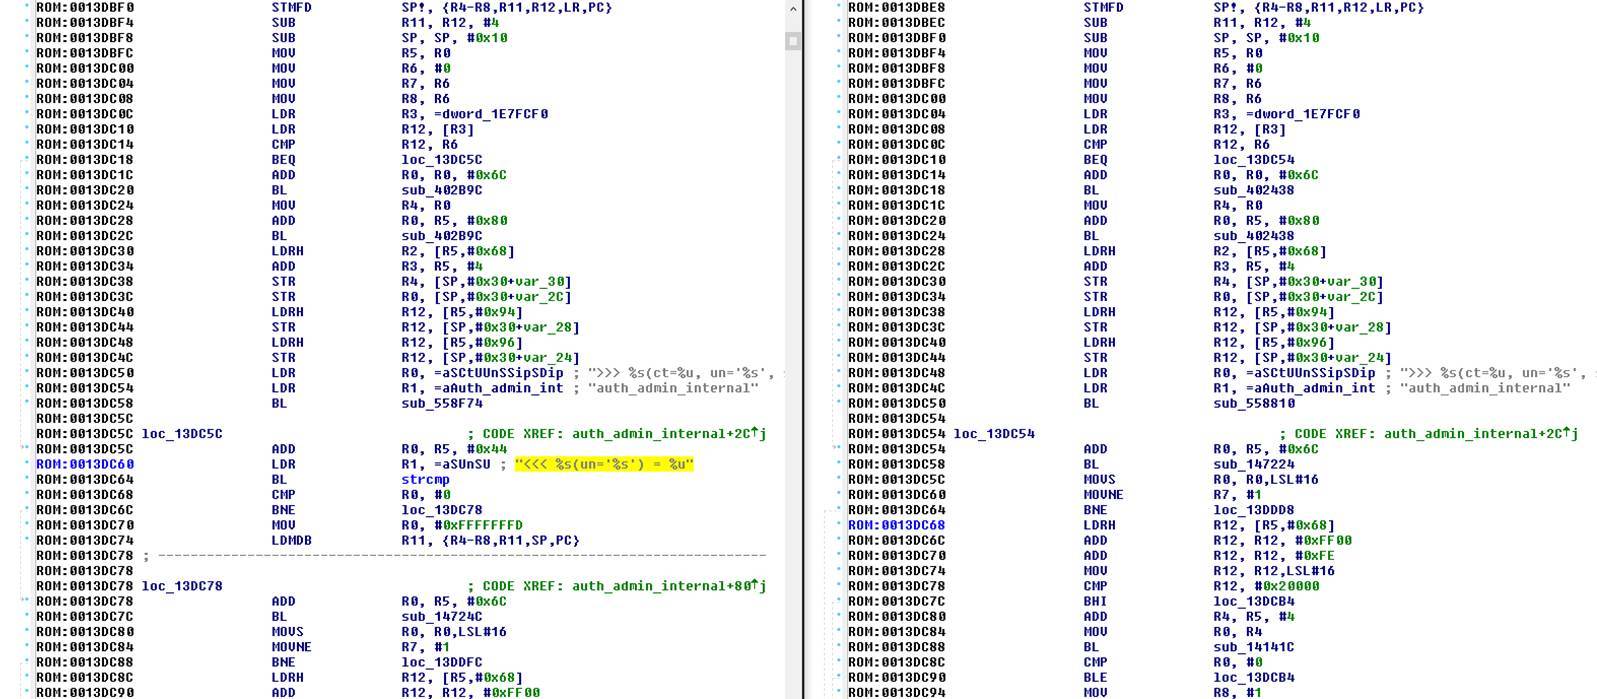Click the aSUnSU operand in left pane
This screenshot has height=699, width=1597.
click(460, 464)
